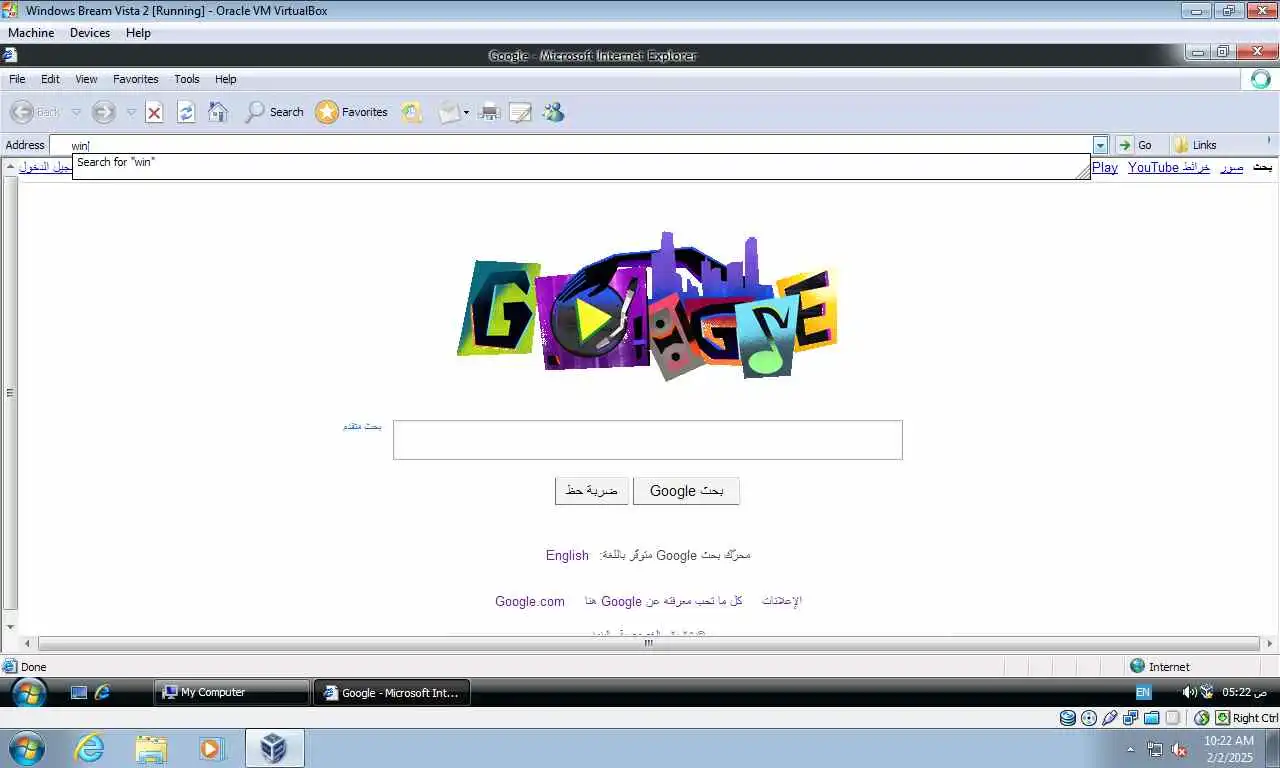Click the EN language indicator
Viewport: 1280px width, 768px height.
click(x=1143, y=692)
